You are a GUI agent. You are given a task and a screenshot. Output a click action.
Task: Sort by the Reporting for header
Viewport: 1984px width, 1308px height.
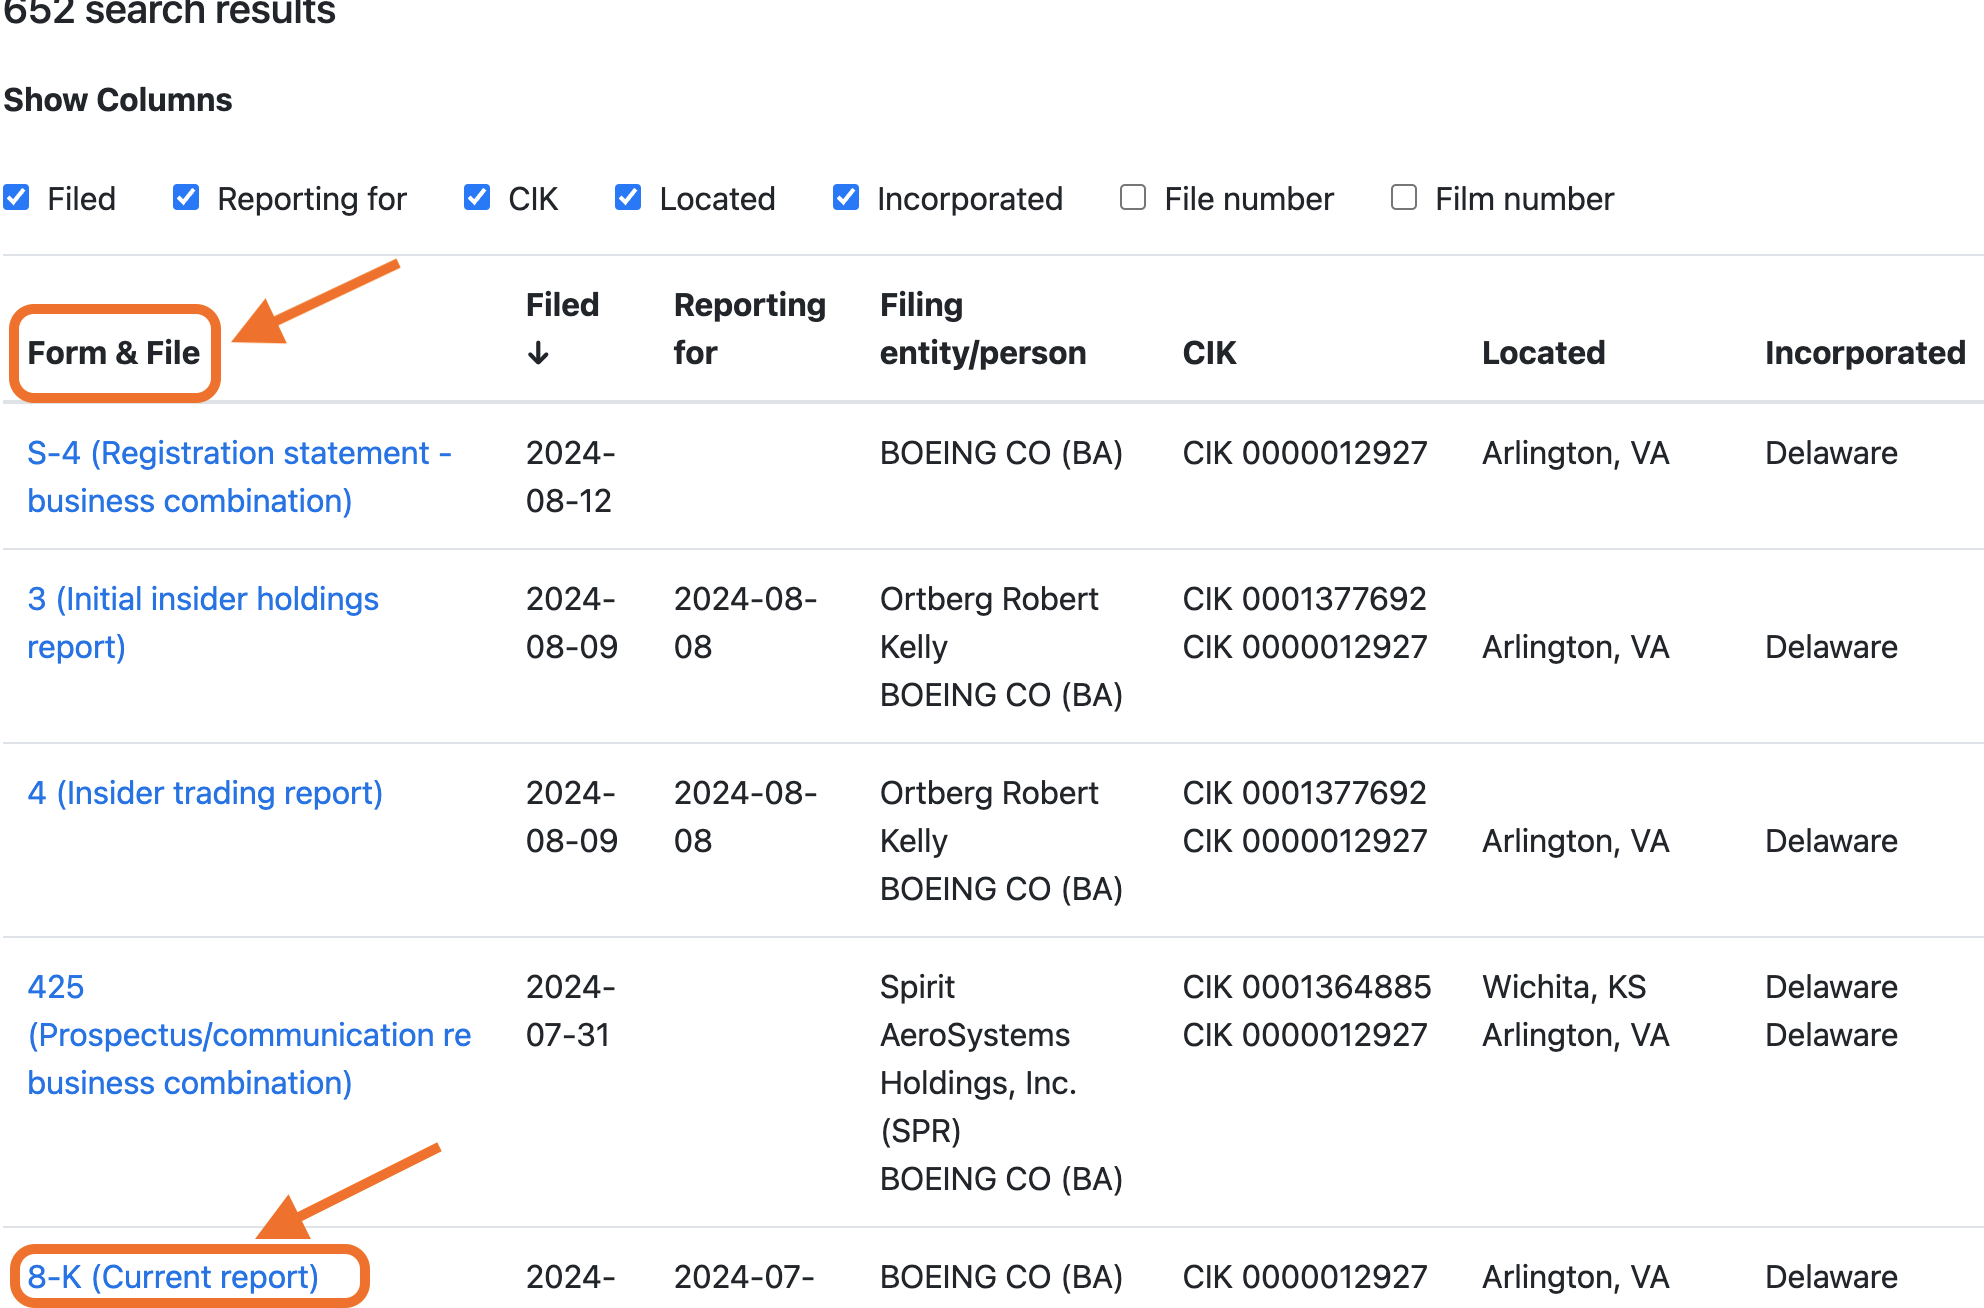tap(749, 329)
